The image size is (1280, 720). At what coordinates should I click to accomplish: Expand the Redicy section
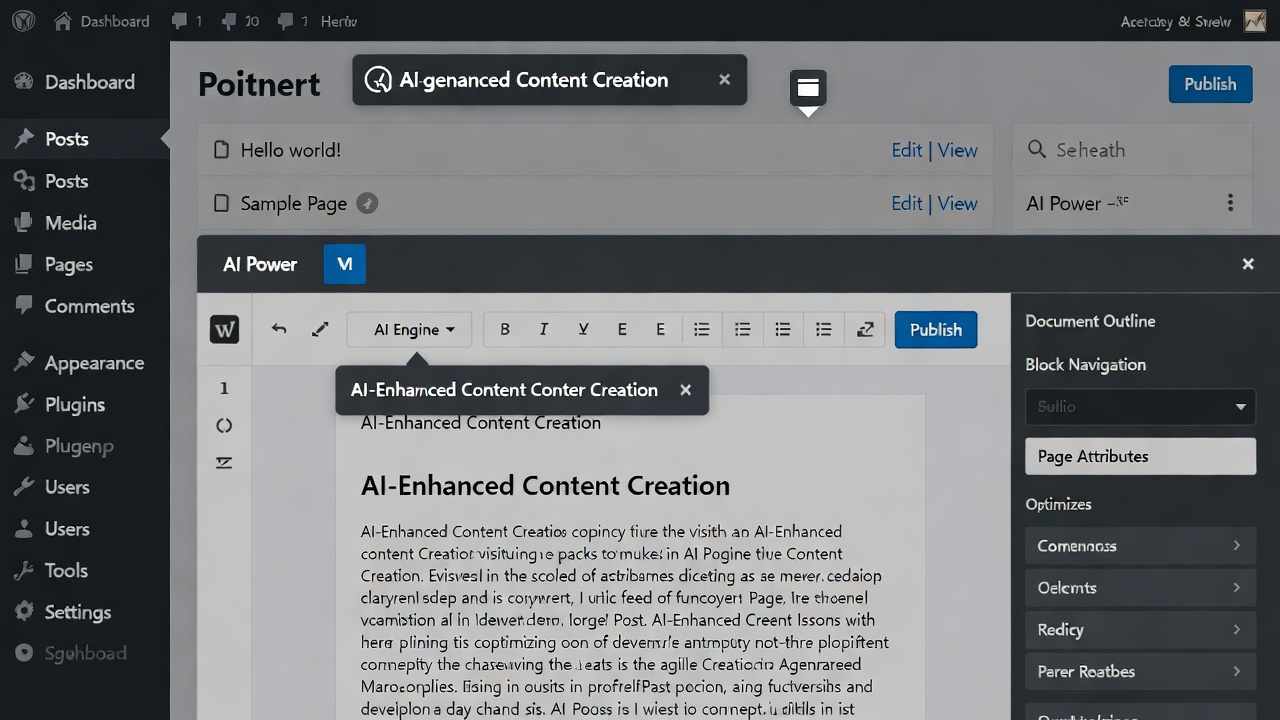[1140, 630]
